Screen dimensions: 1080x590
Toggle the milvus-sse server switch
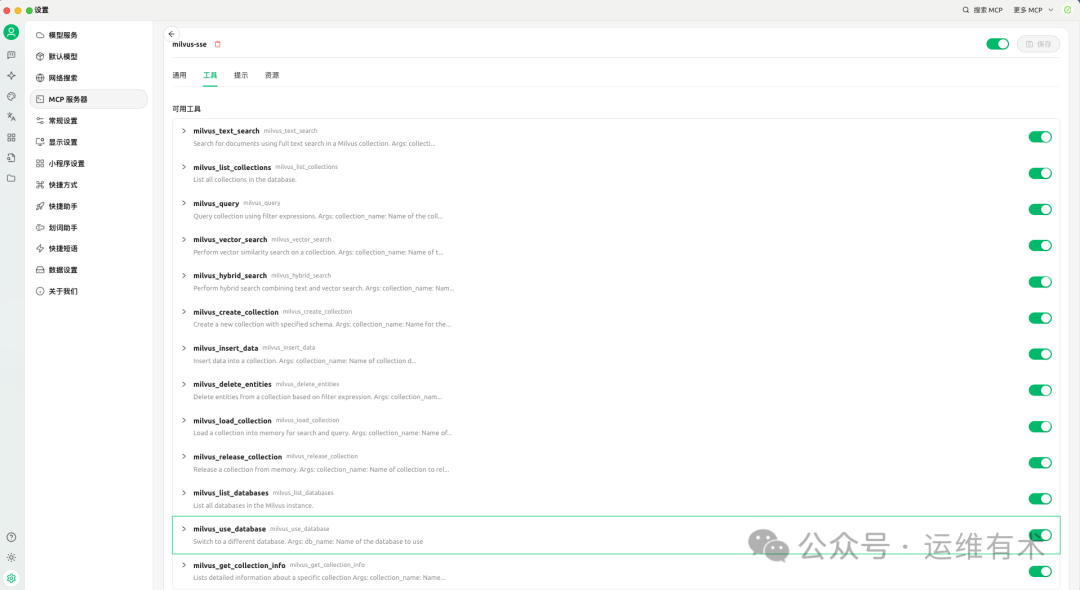[997, 44]
